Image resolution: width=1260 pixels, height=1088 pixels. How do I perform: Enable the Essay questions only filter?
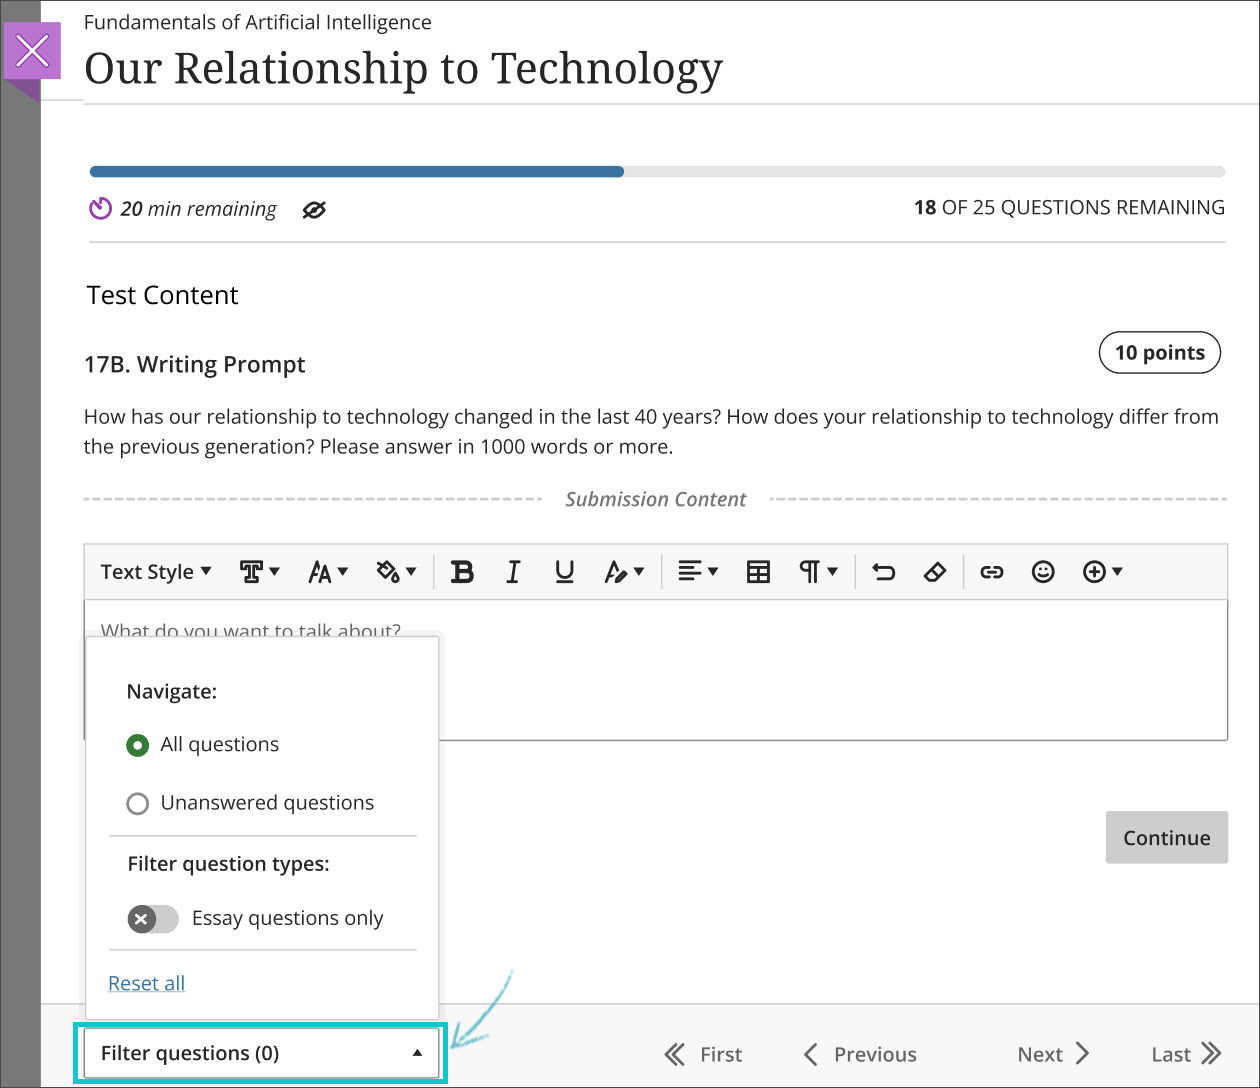(x=152, y=918)
